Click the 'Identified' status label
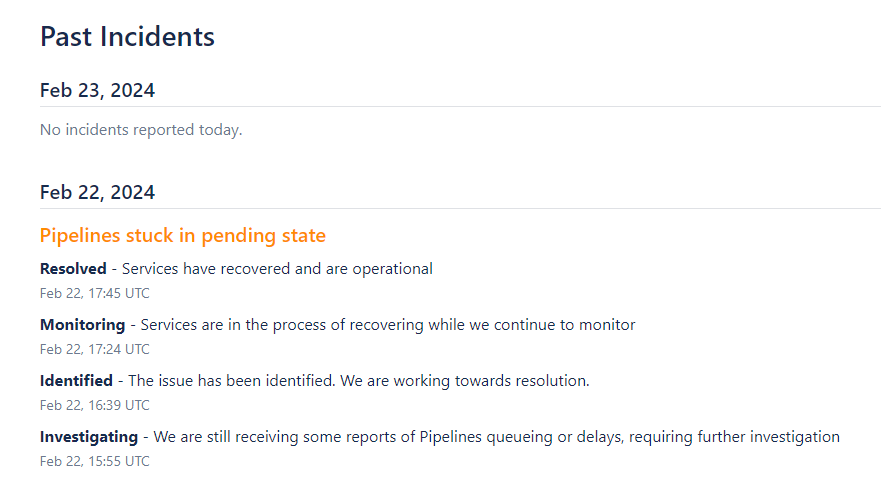This screenshot has width=881, height=484. pos(76,381)
